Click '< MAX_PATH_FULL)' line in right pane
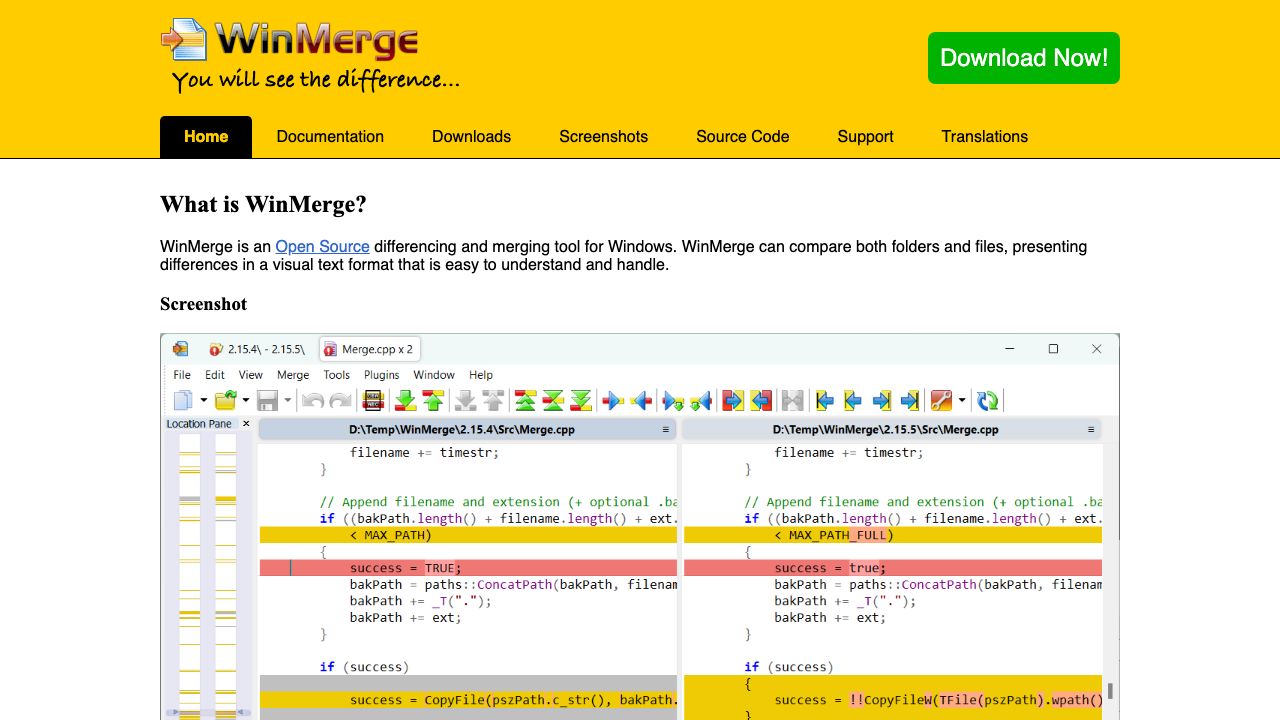Image resolution: width=1280 pixels, height=720 pixels. pyautogui.click(x=893, y=535)
